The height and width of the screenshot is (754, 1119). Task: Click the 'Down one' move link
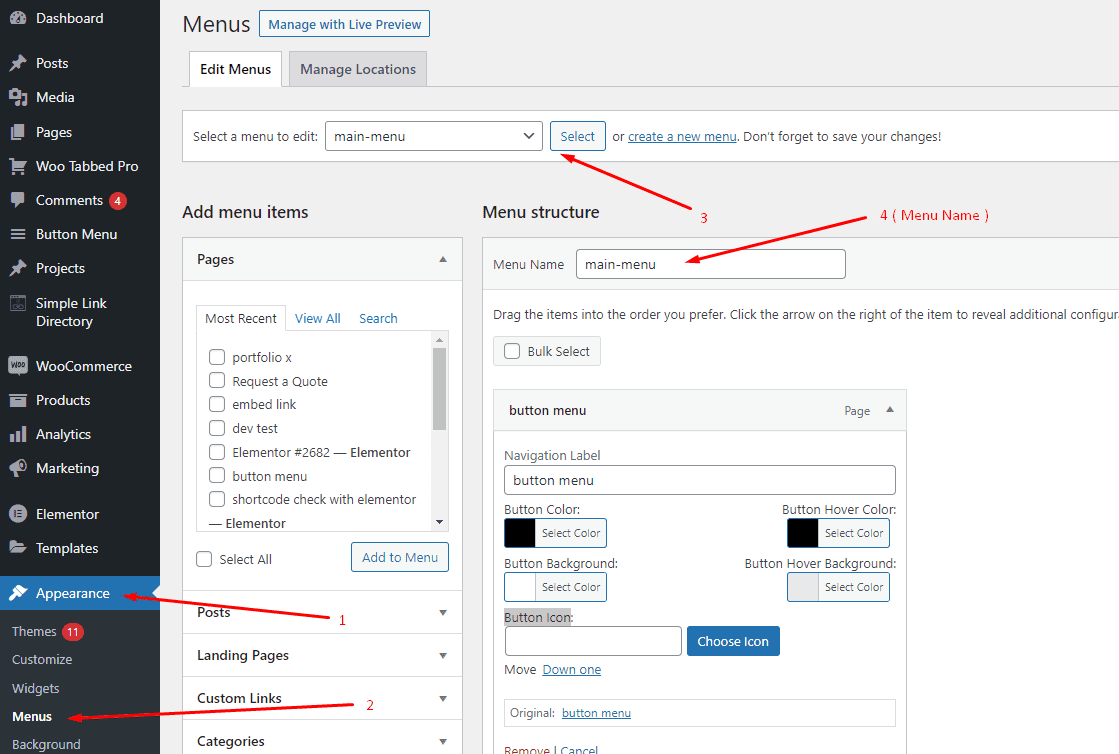coord(572,670)
